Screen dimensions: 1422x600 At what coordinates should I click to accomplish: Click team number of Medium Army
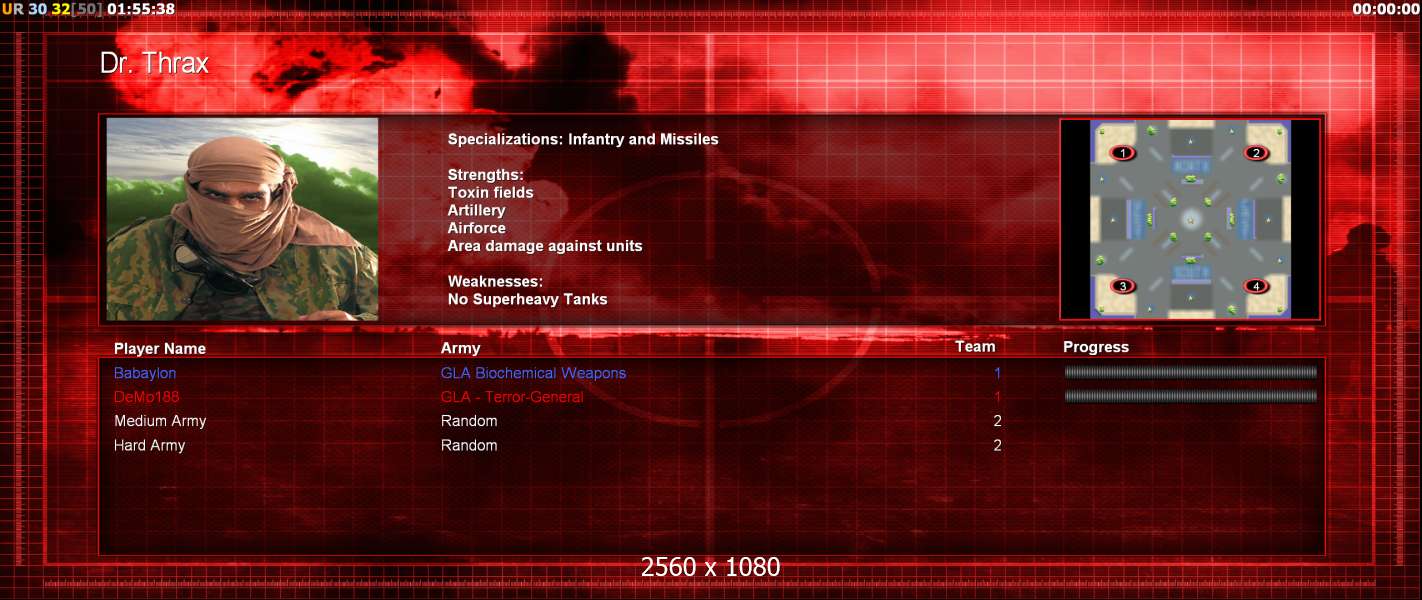click(997, 421)
